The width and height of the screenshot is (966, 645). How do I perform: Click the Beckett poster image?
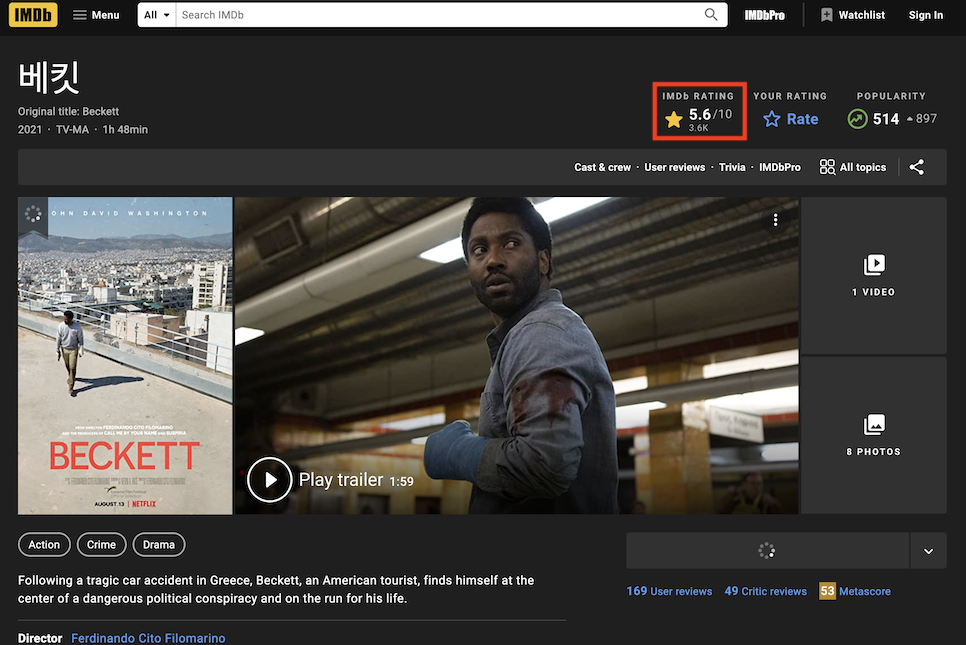[x=125, y=355]
